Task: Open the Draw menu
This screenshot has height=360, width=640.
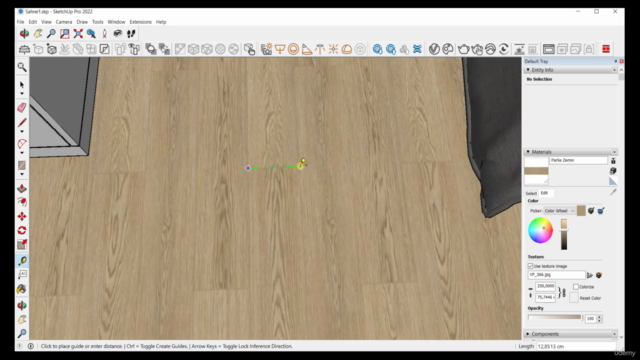Action: (x=82, y=22)
